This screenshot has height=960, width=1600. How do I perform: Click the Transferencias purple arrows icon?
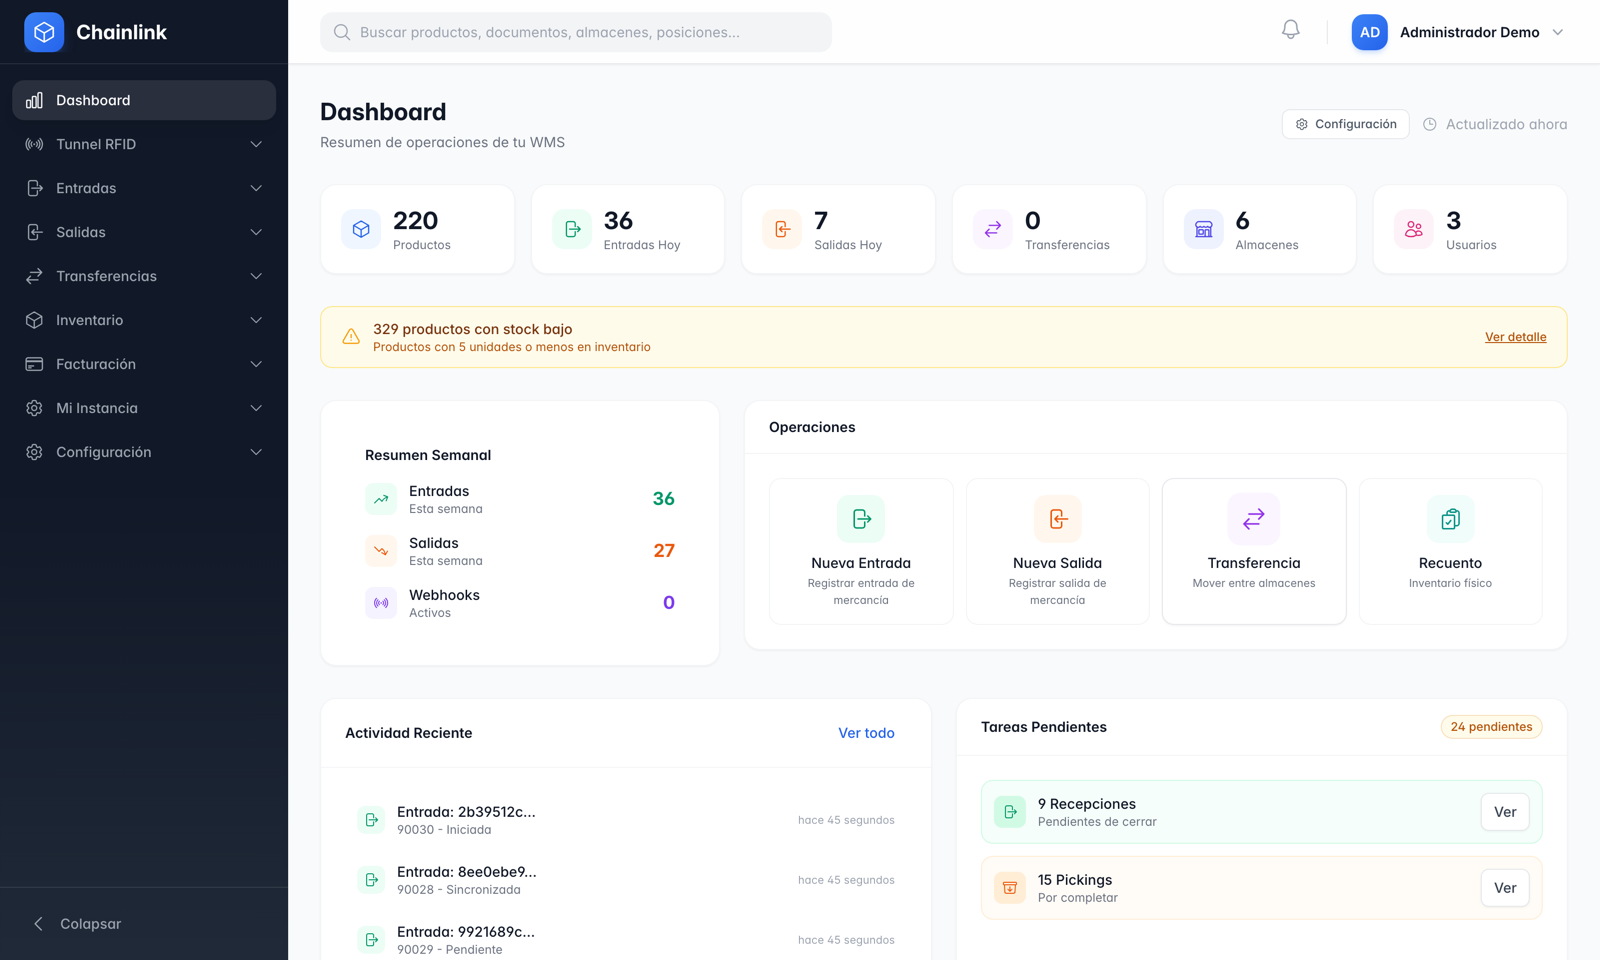[993, 229]
